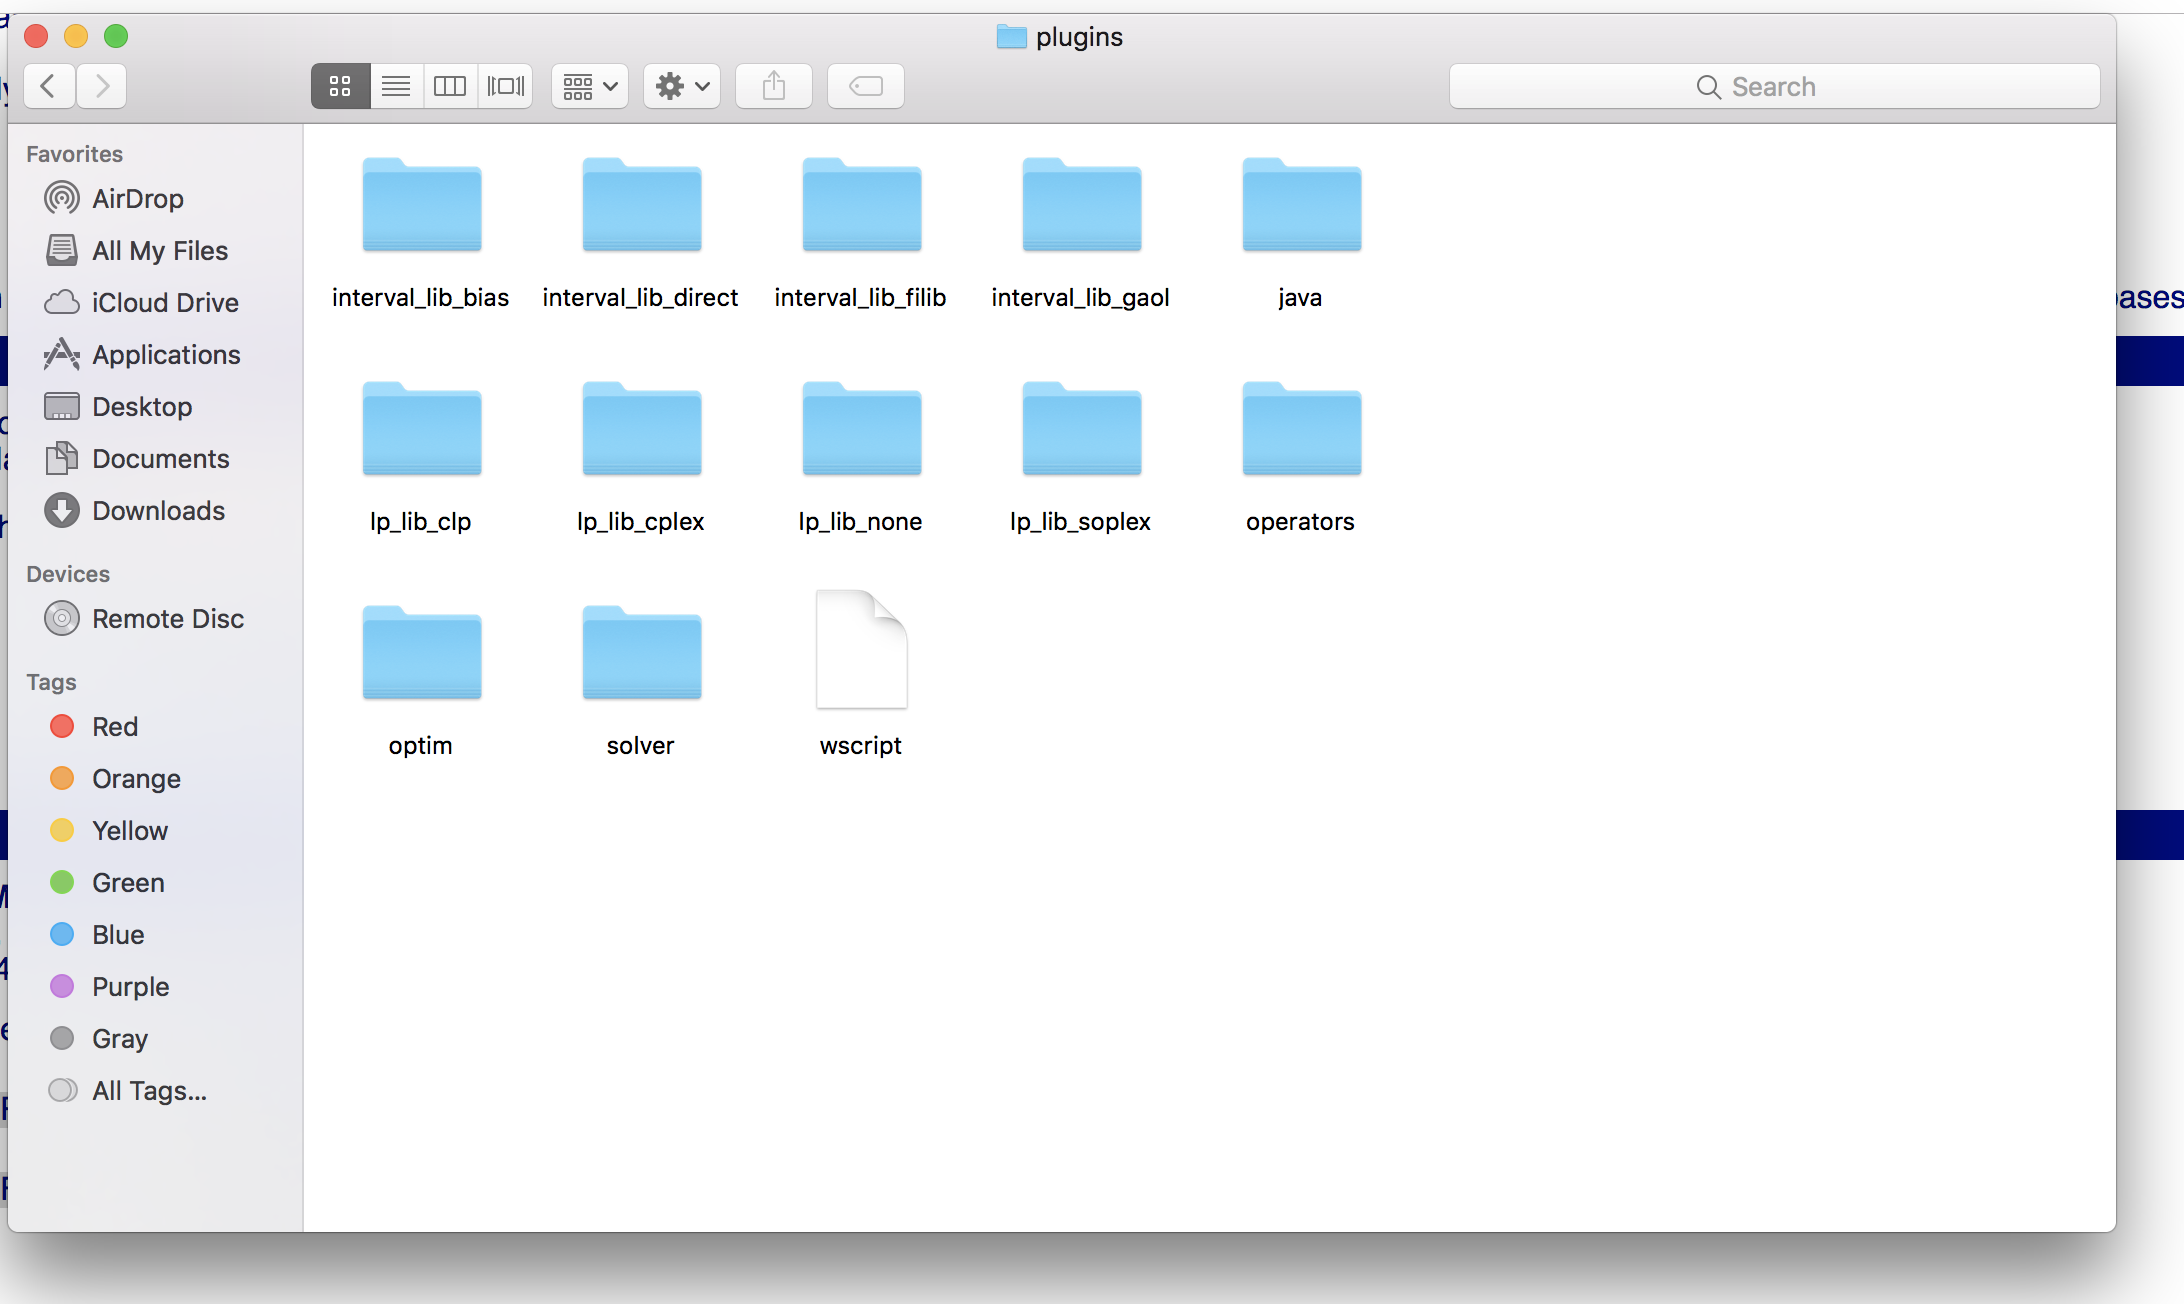The width and height of the screenshot is (2184, 1304).
Task: Select the Red tag
Action: point(114,726)
